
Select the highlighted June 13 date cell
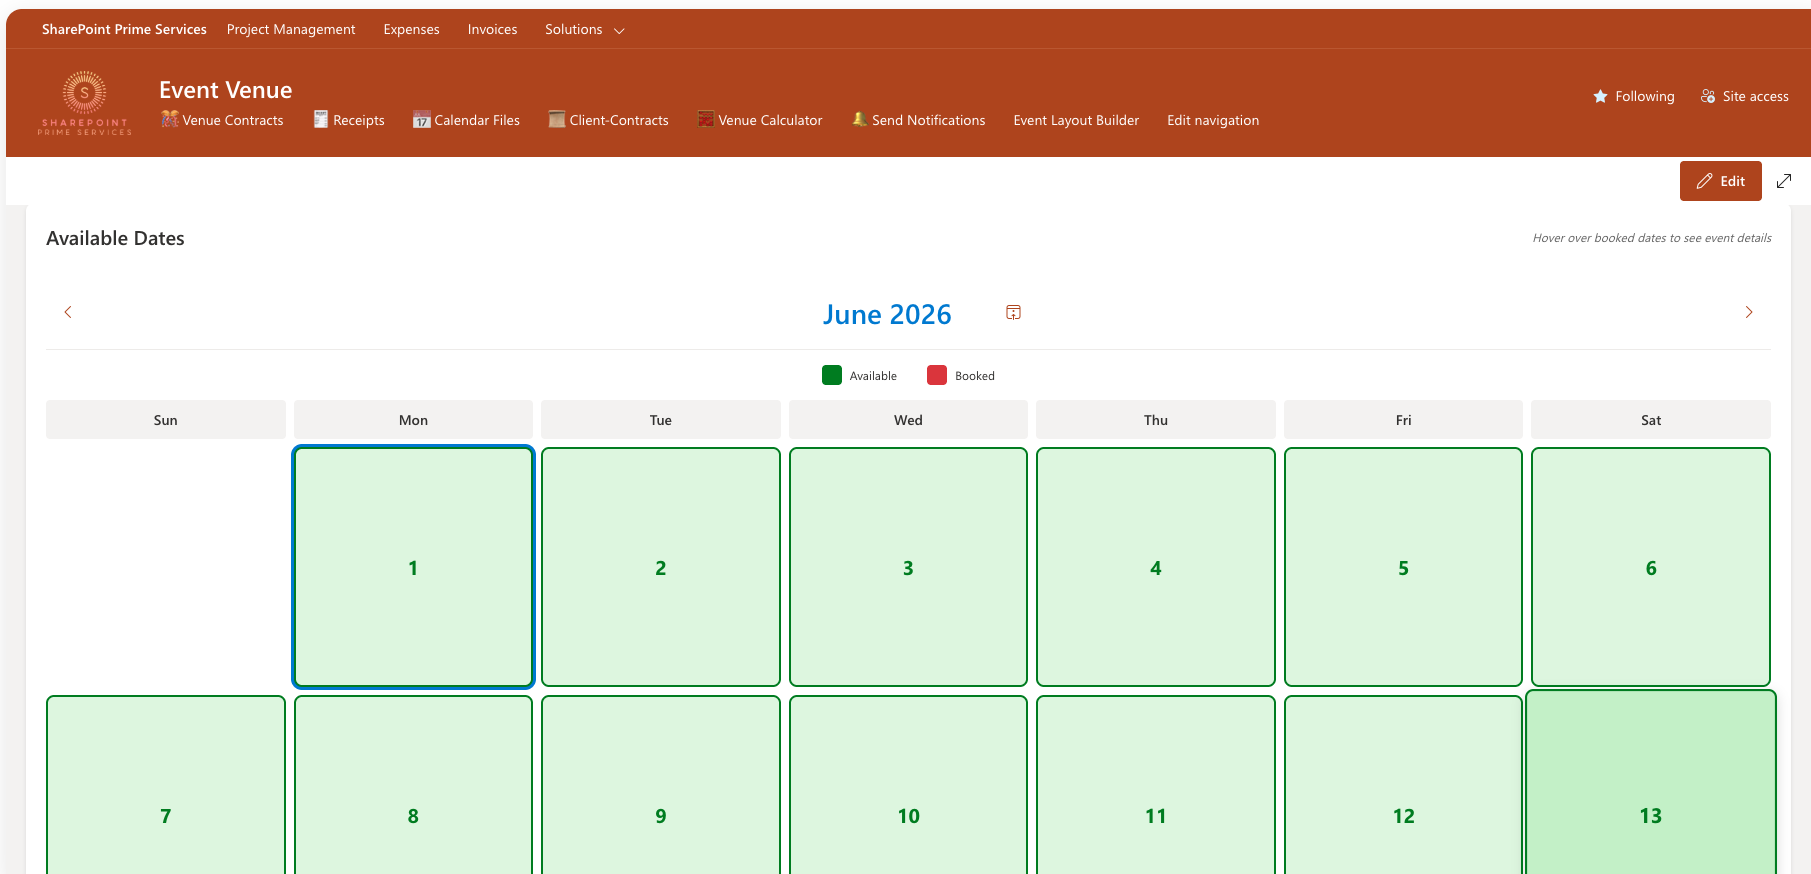click(x=1651, y=783)
